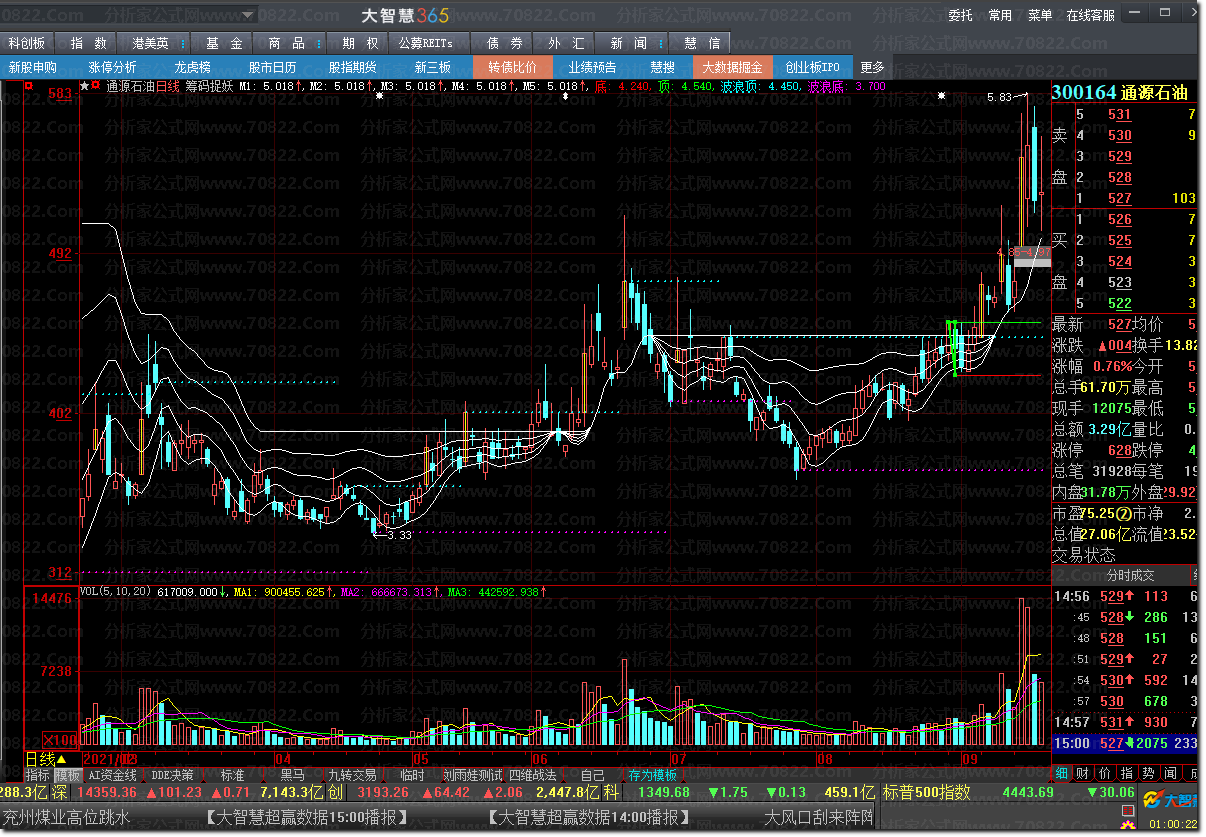The width and height of the screenshot is (1206, 837).
Task: Select the 基金 market tab
Action: pos(224,43)
